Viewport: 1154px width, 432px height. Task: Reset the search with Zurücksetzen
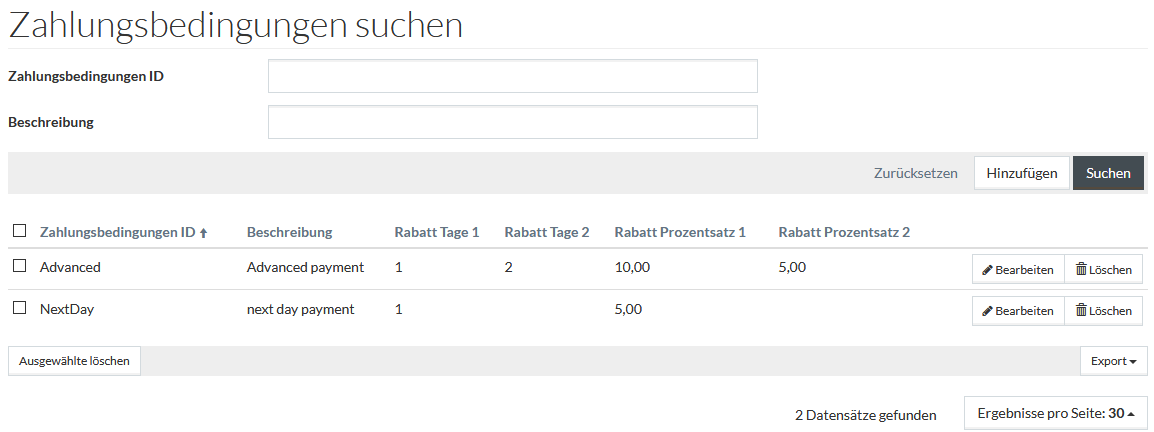coord(916,174)
